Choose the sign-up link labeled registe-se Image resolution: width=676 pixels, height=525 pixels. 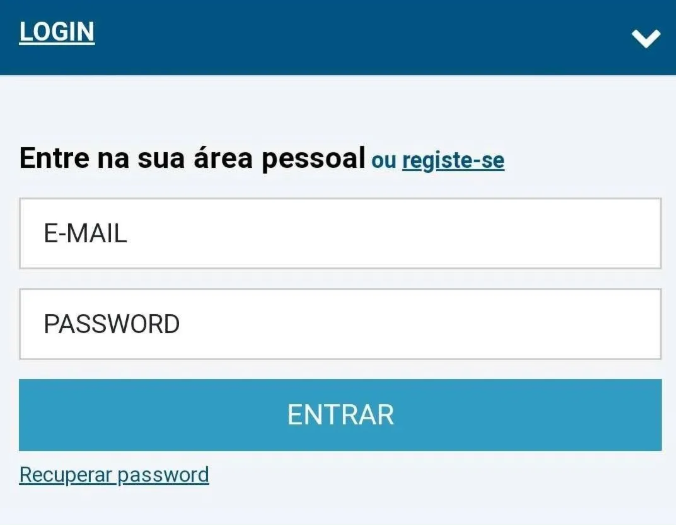click(453, 160)
